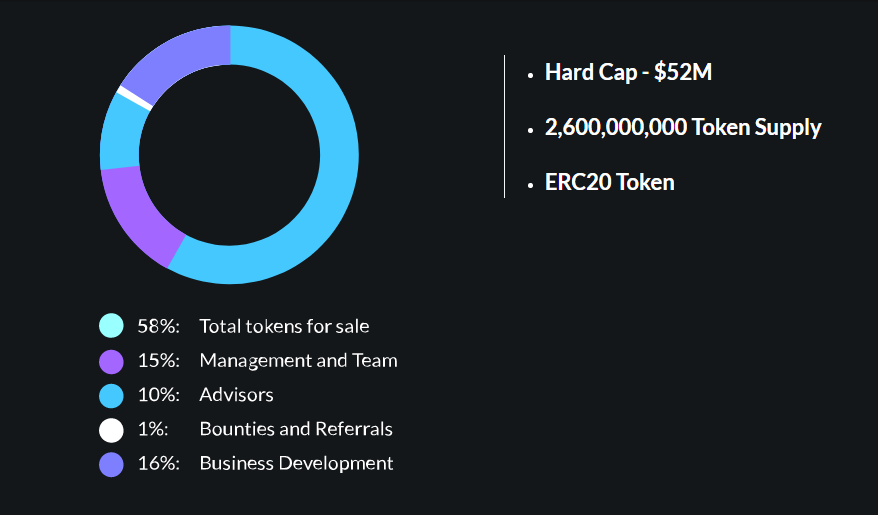Select the small cyan donut segment beside white sliver
878x515 pixels.
tap(122, 134)
